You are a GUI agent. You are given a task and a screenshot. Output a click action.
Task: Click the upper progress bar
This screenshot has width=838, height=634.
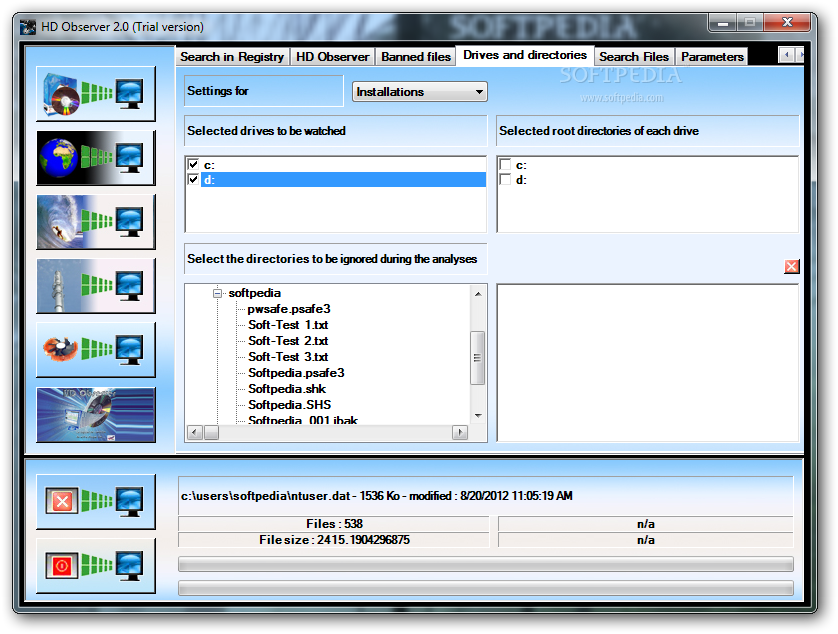click(485, 564)
